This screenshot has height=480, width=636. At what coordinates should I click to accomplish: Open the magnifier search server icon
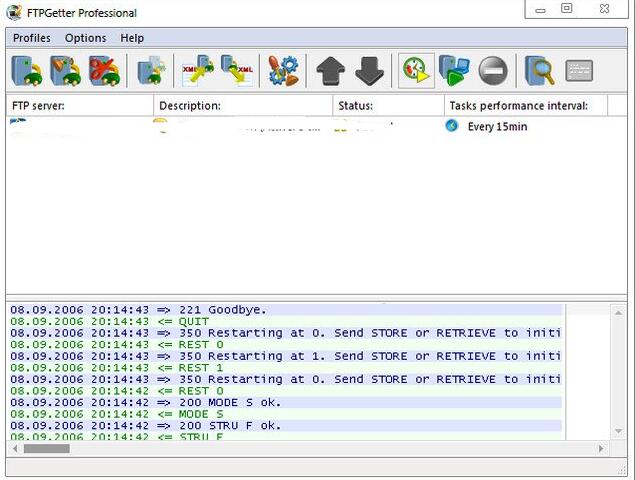(x=539, y=71)
